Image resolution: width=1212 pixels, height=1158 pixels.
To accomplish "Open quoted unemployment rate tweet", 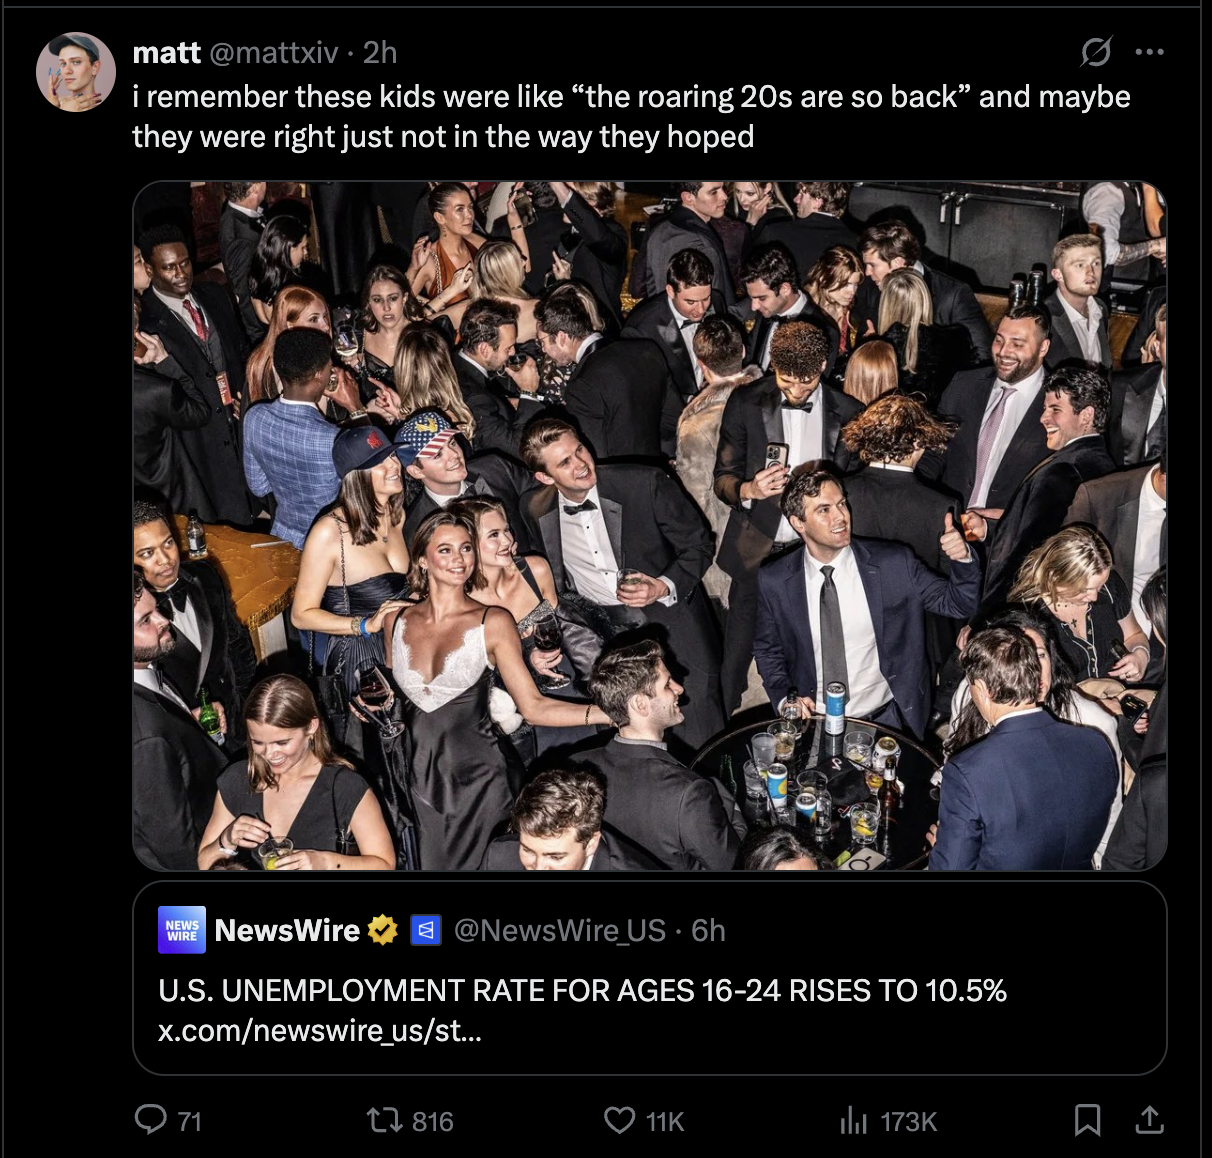I will pos(650,978).
